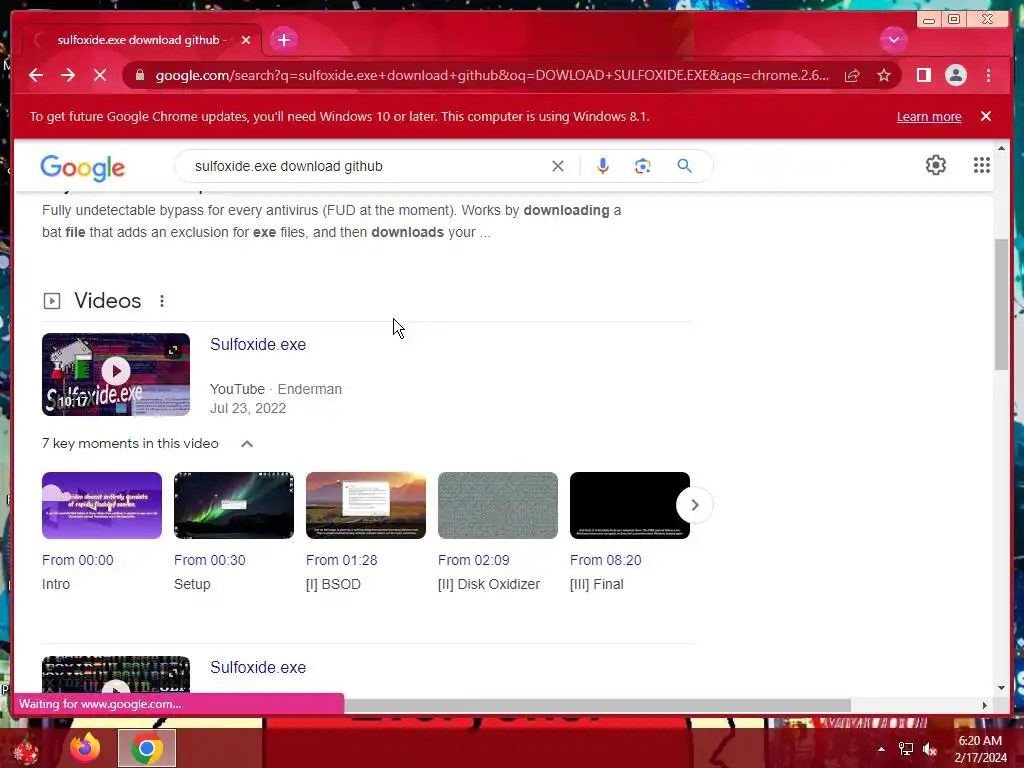Viewport: 1024px width, 768px height.
Task: View site information via the lock icon
Action: pos(139,75)
